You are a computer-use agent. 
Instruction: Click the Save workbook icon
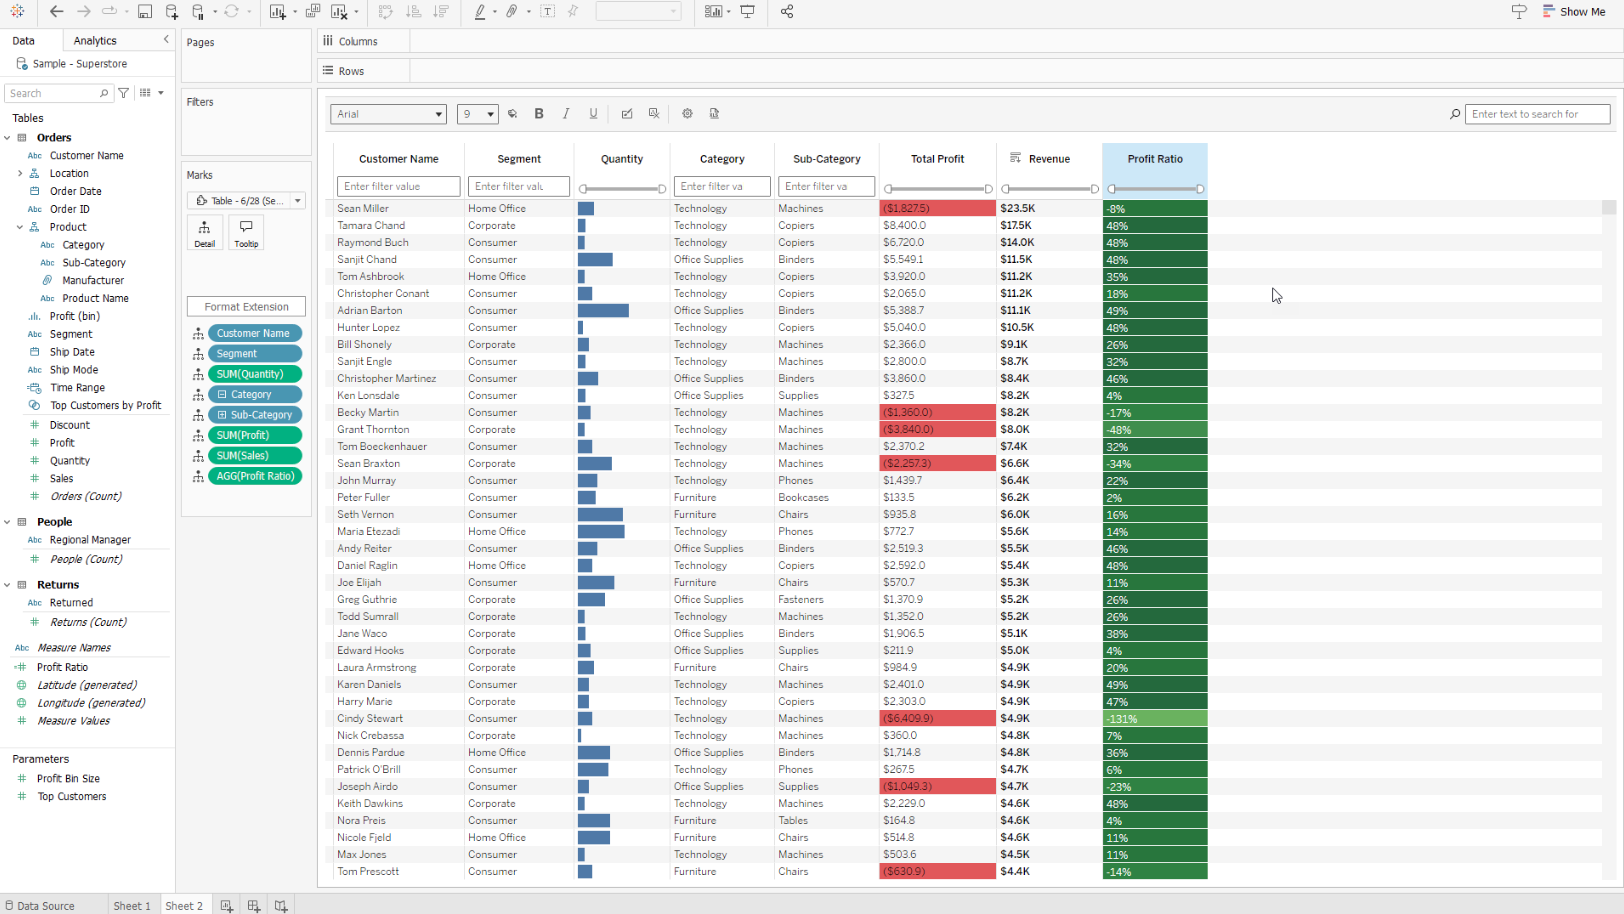[145, 12]
